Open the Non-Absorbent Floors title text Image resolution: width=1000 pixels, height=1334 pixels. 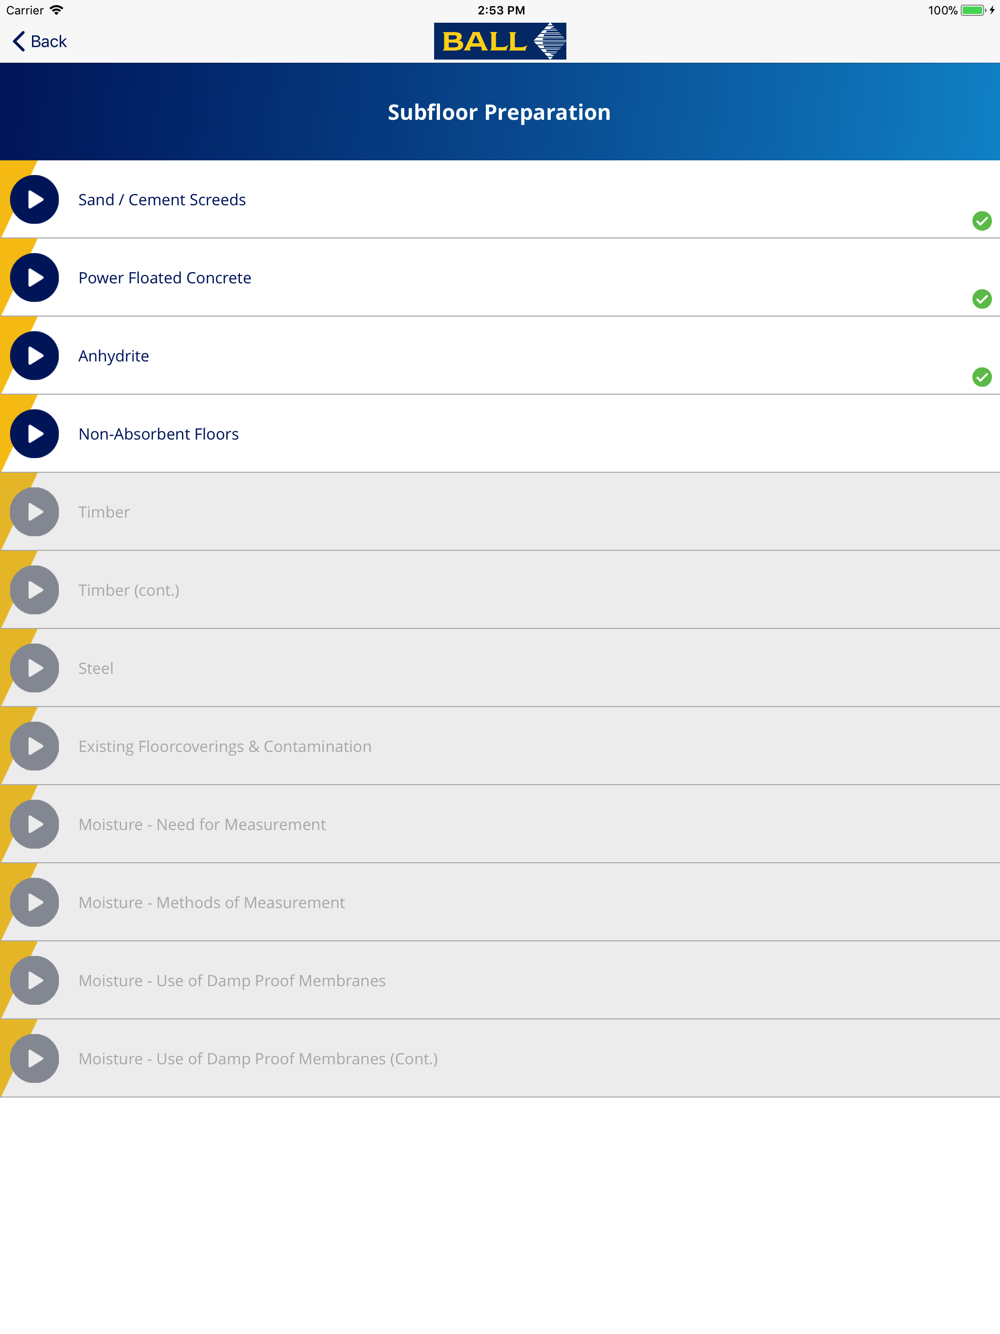158,434
